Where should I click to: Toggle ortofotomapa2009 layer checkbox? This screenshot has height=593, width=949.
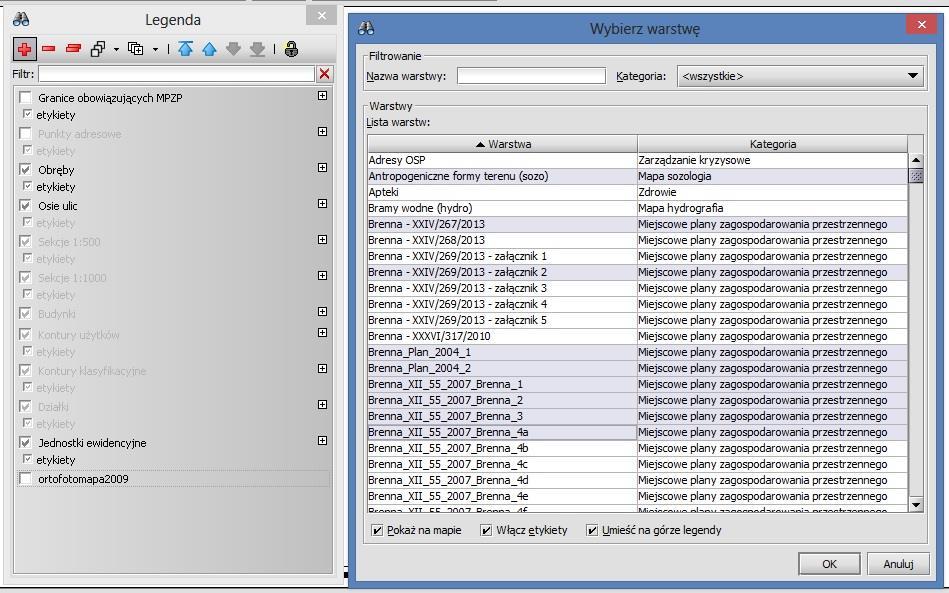tap(25, 479)
